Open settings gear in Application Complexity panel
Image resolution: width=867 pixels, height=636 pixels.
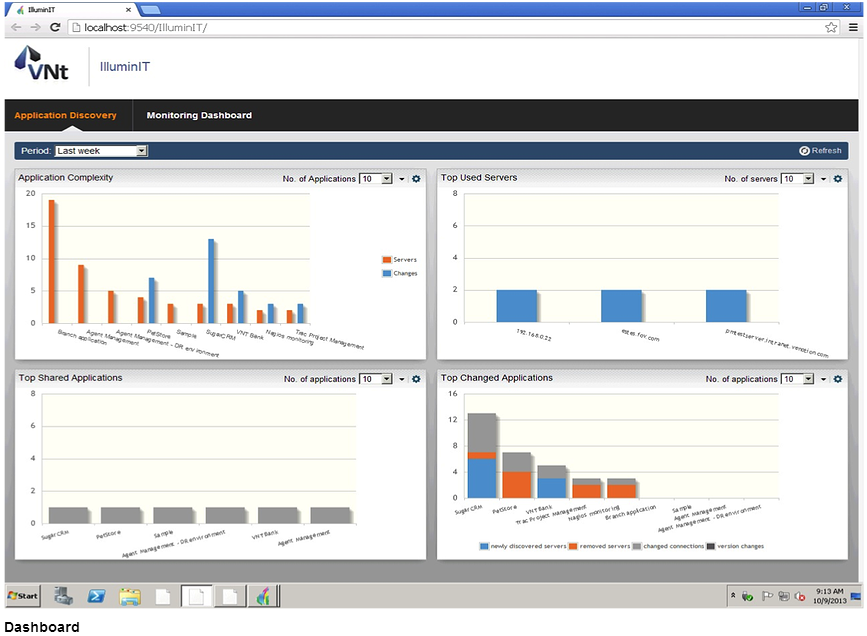[417, 179]
